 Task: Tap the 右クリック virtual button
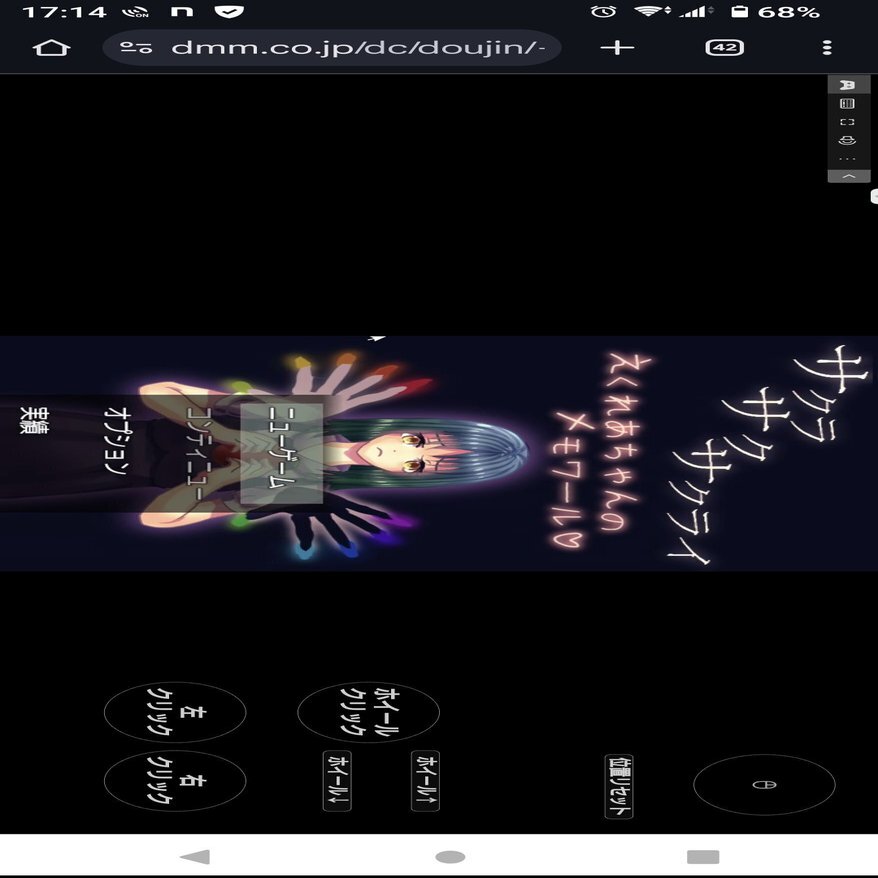(x=175, y=781)
